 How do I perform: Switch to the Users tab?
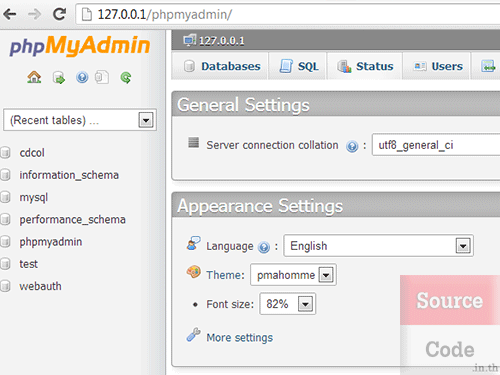pos(437,66)
